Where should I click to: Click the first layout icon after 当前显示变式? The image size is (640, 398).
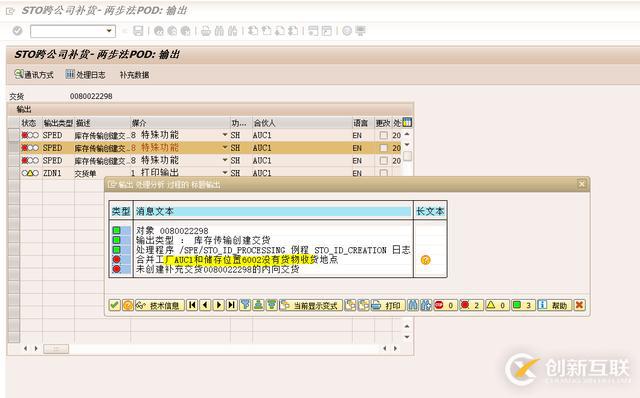point(350,305)
